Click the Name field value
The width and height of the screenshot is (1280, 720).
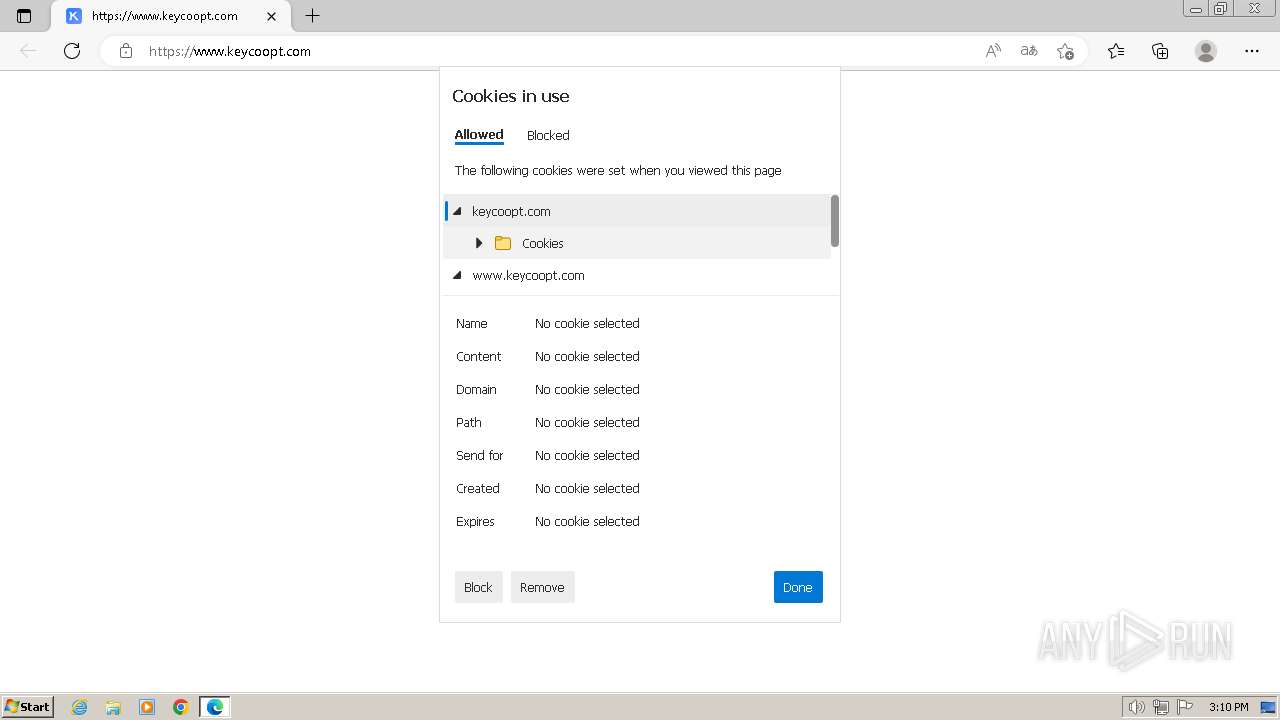pyautogui.click(x=587, y=323)
